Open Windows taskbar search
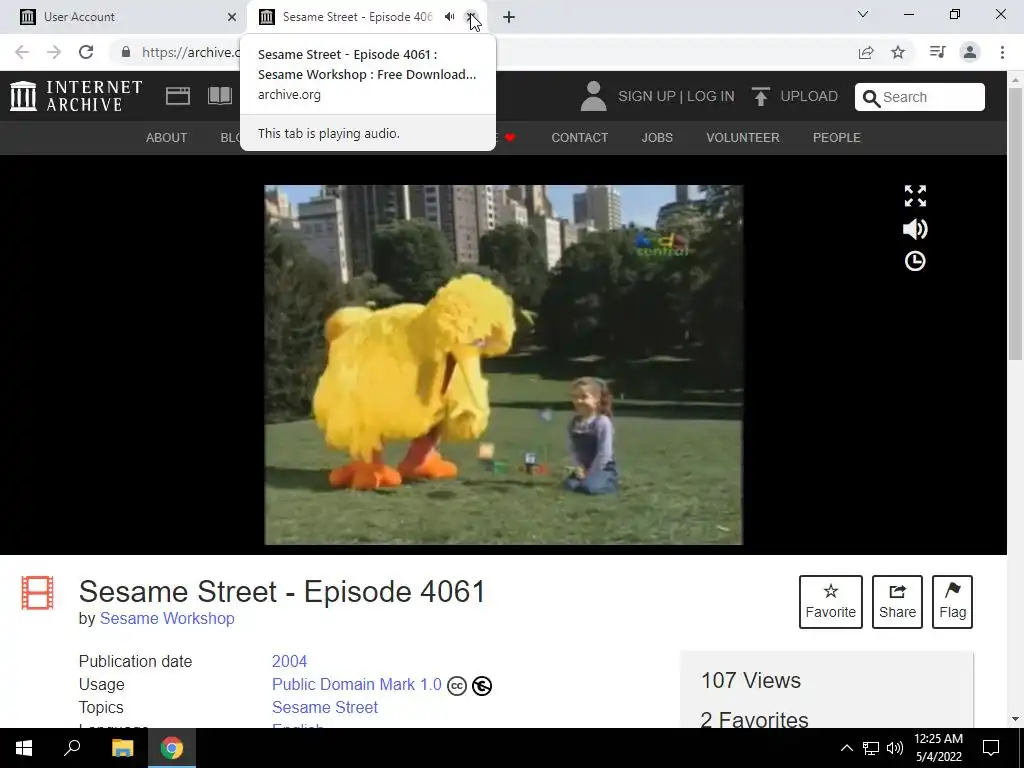 pos(72,748)
